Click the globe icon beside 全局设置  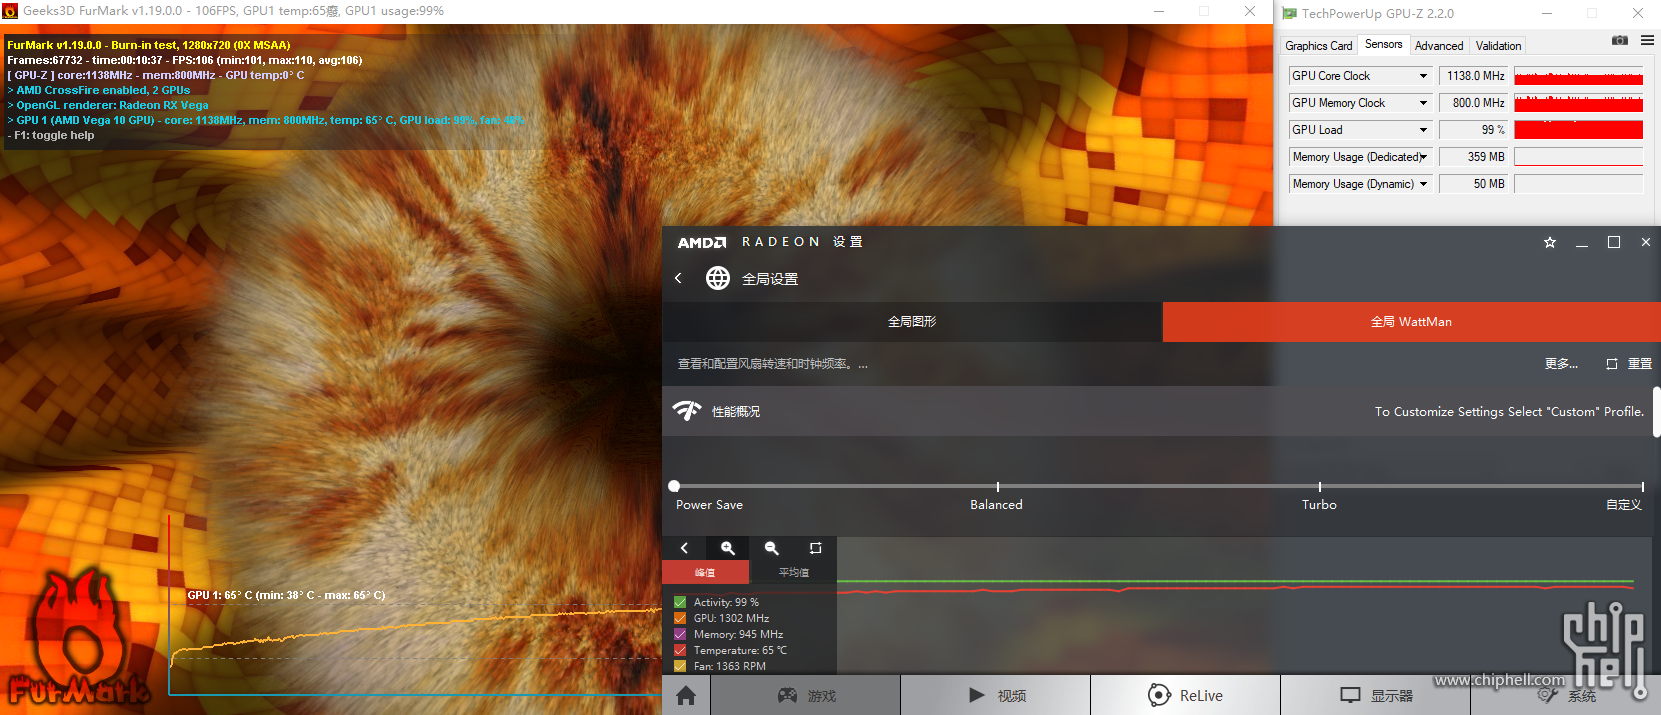tap(718, 278)
